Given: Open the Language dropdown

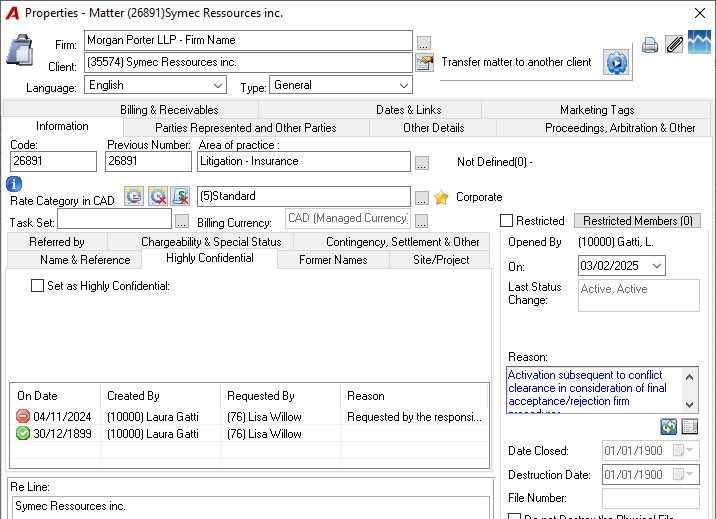Looking at the screenshot, I should pos(218,85).
